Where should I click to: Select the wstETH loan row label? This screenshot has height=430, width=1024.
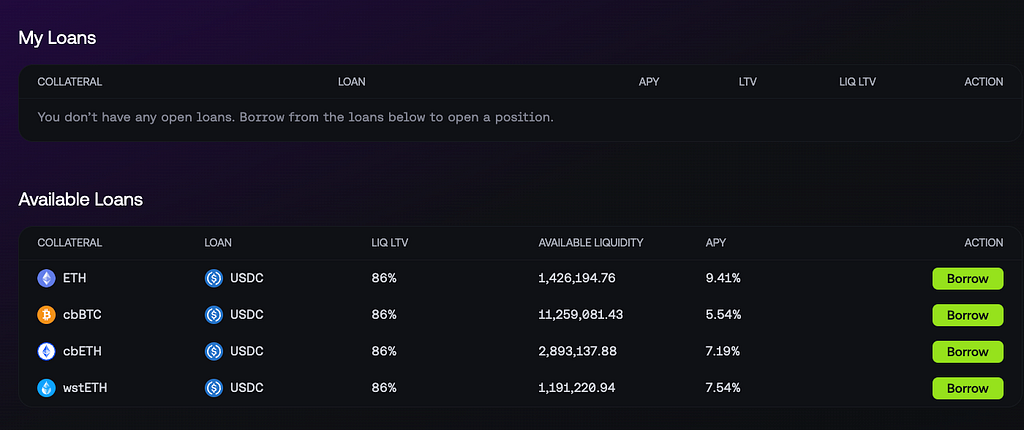[85, 388]
